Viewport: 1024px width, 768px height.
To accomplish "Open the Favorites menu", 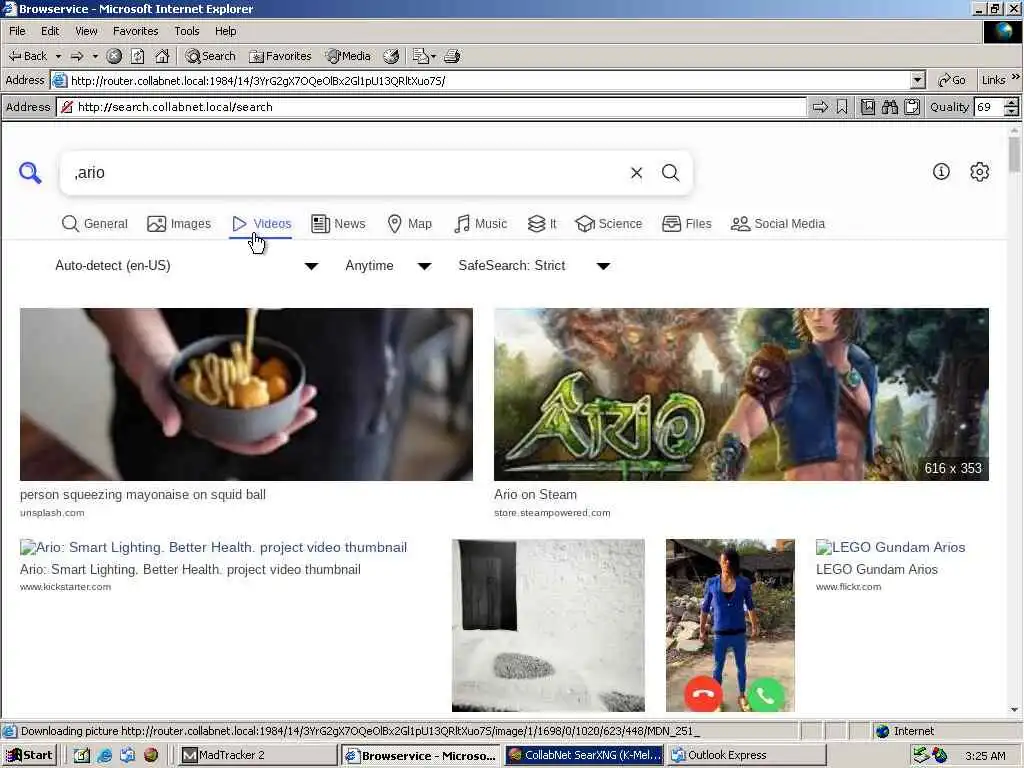I will [x=135, y=31].
